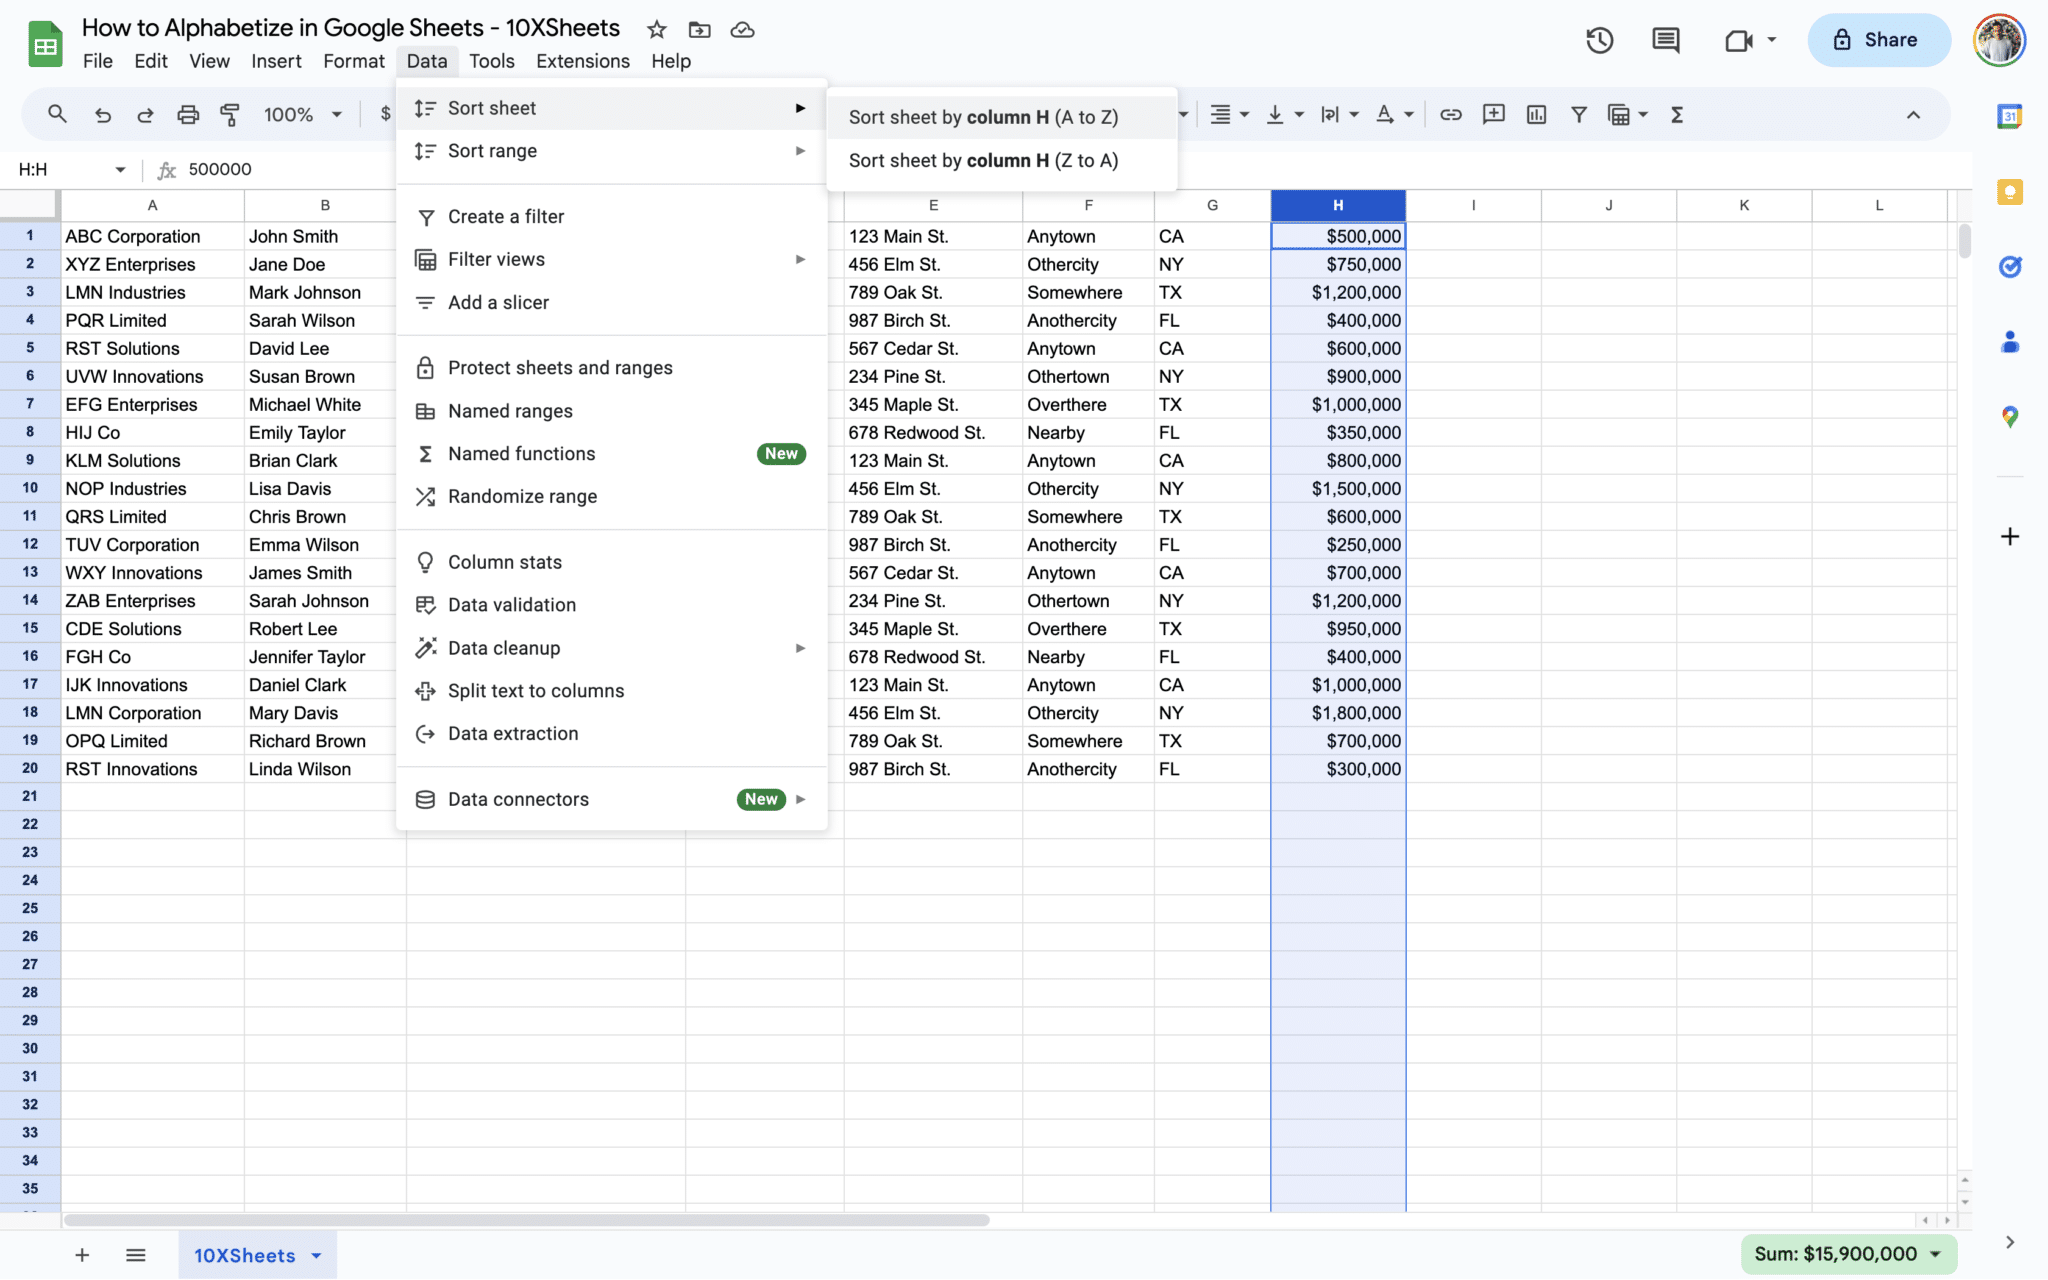2048x1280 pixels.
Task: Open the comments icon
Action: (x=1665, y=40)
